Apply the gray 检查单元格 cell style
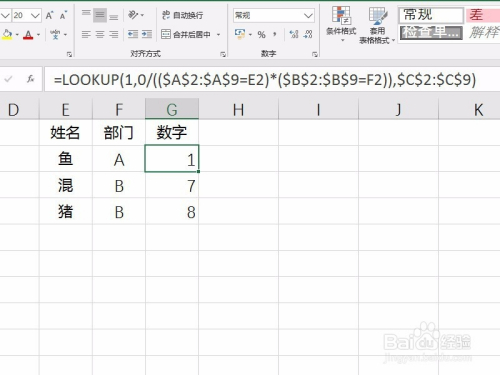 (431, 32)
